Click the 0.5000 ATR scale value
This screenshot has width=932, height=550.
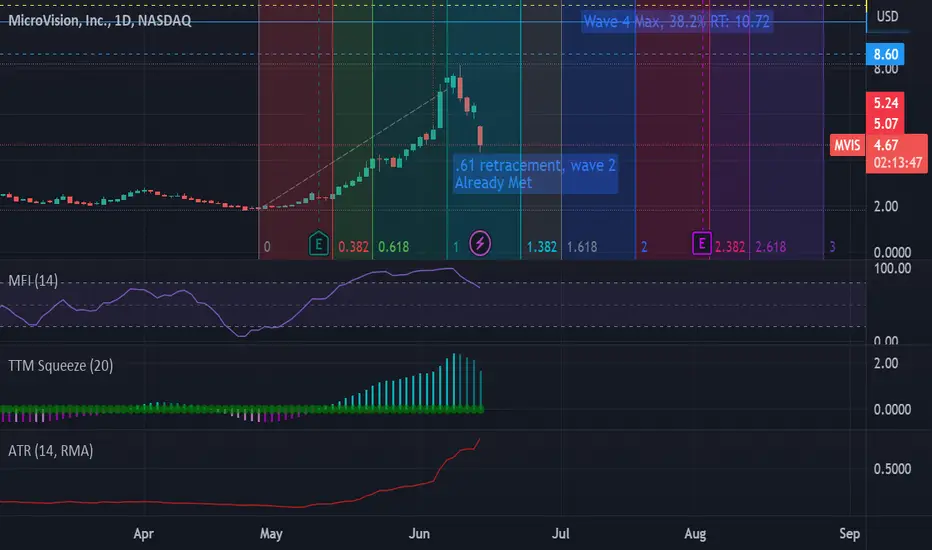tap(892, 469)
